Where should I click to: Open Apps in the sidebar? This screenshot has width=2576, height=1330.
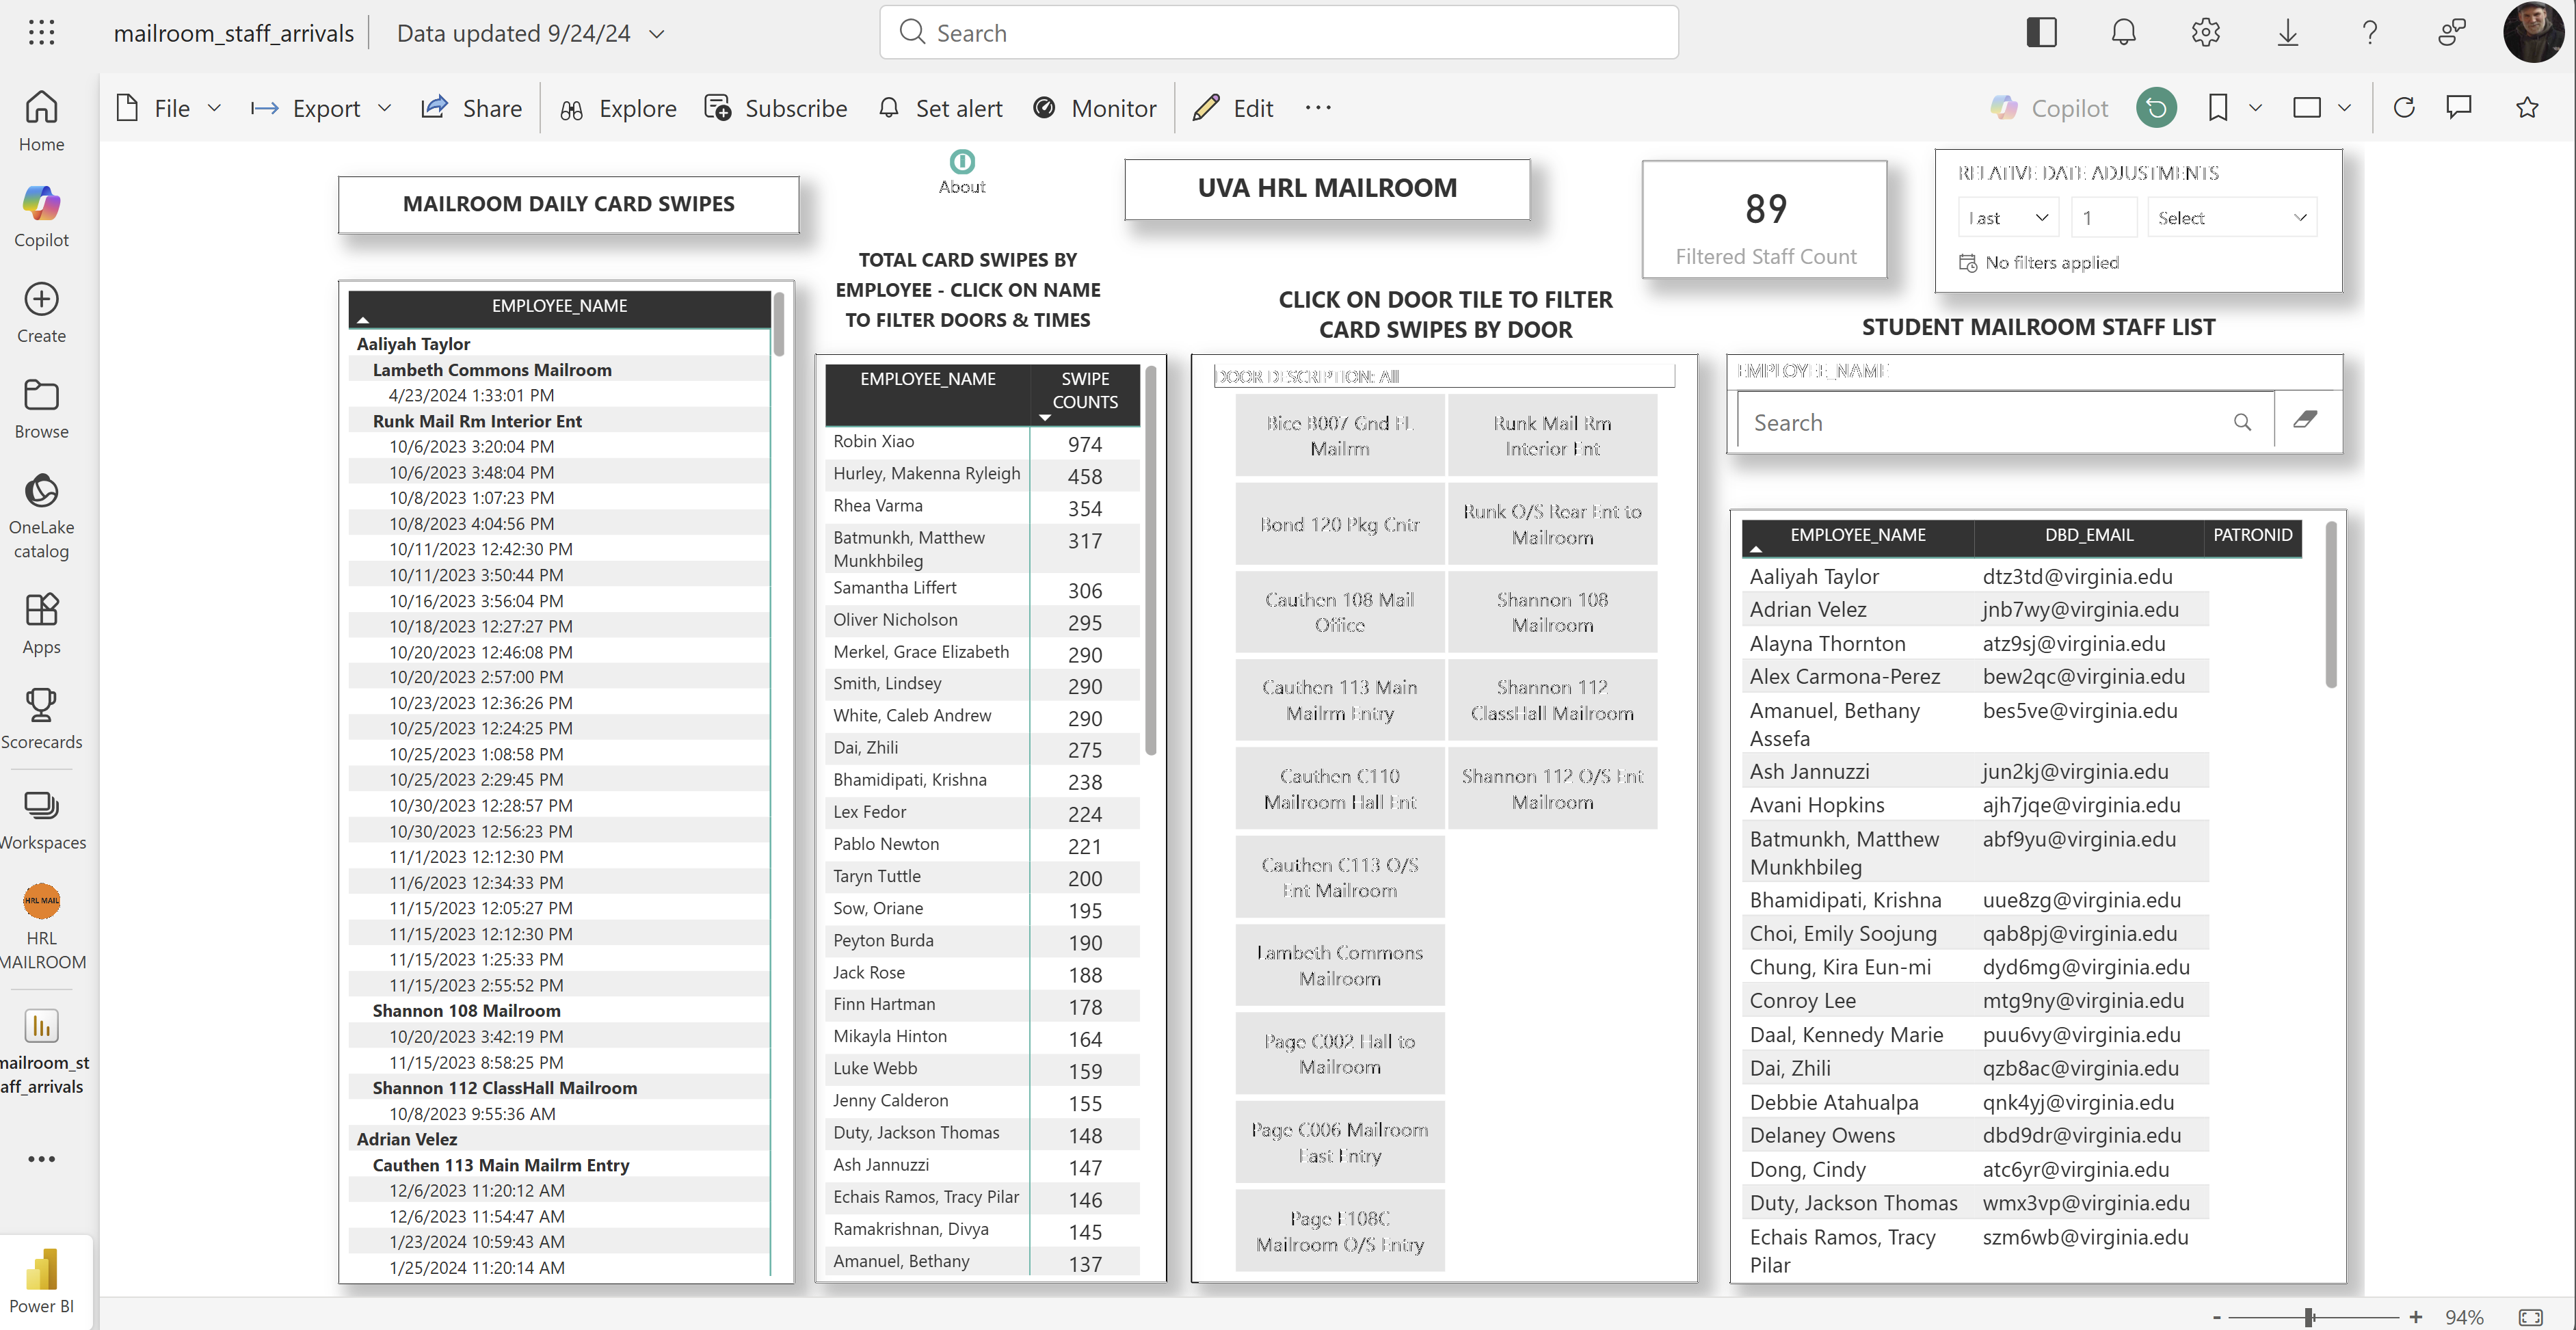(x=41, y=623)
